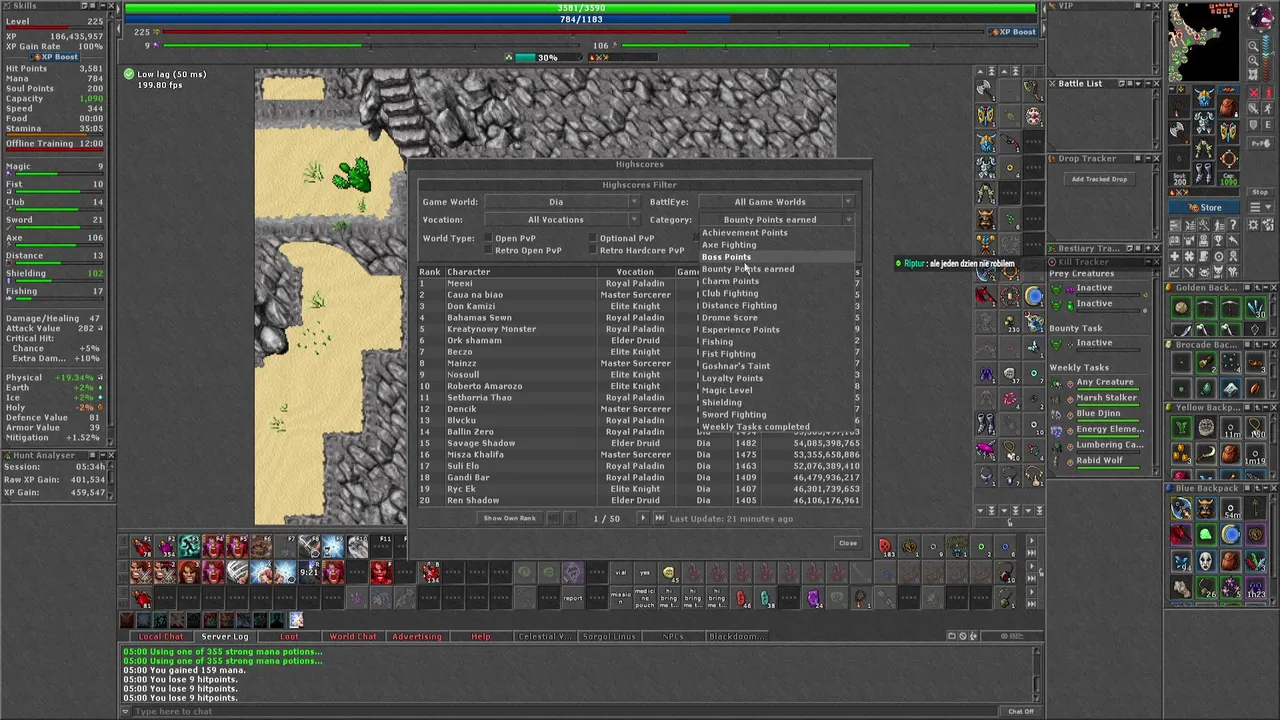Open the Store button in the sidebar
The image size is (1280, 720).
tap(1204, 207)
